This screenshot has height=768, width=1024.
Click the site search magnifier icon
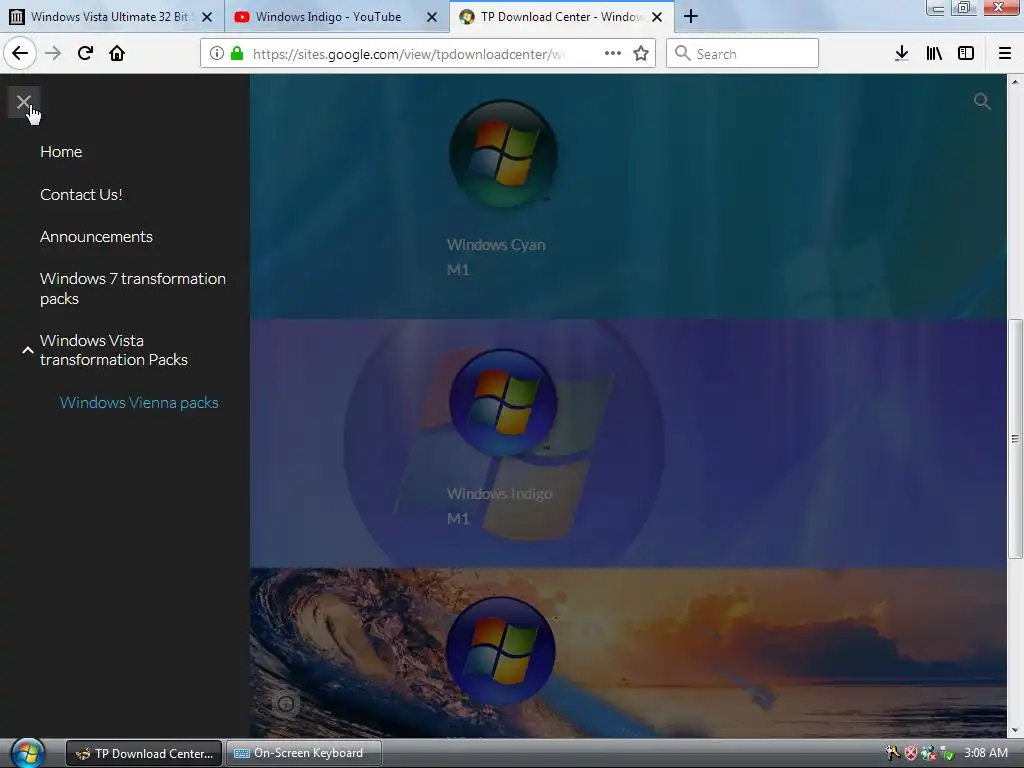tap(982, 101)
